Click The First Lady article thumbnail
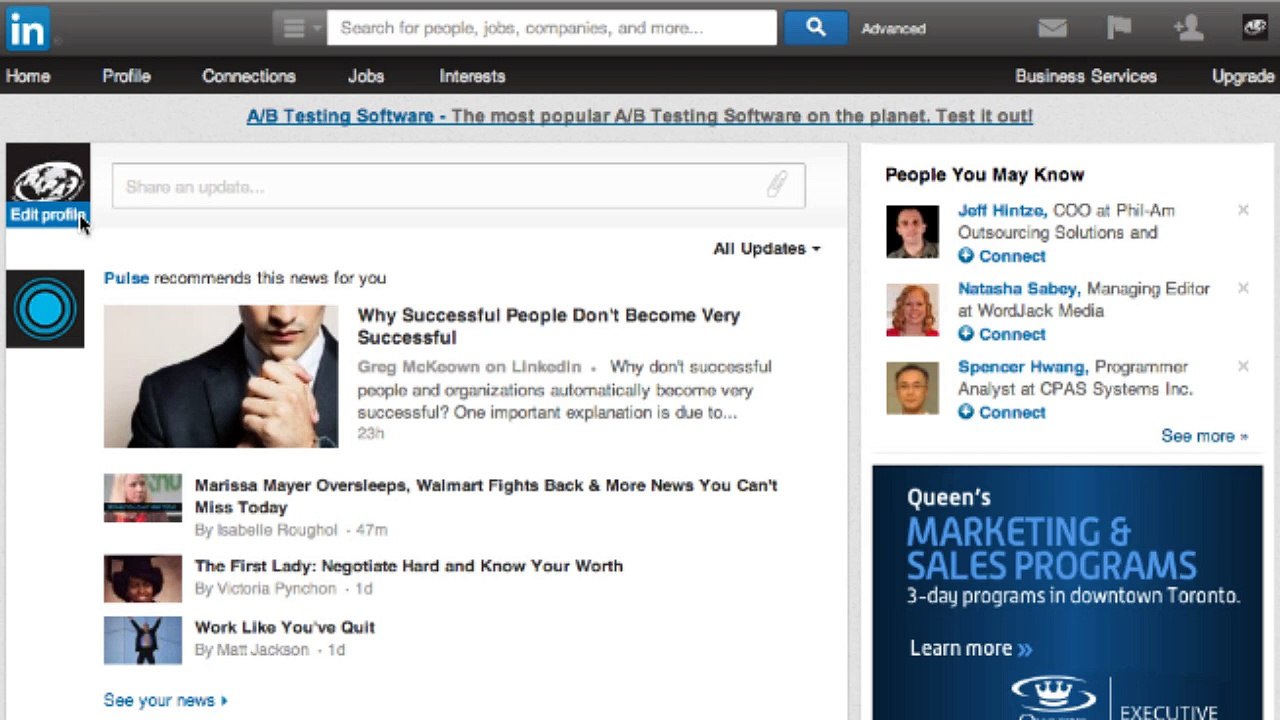The height and width of the screenshot is (720, 1280). click(143, 579)
